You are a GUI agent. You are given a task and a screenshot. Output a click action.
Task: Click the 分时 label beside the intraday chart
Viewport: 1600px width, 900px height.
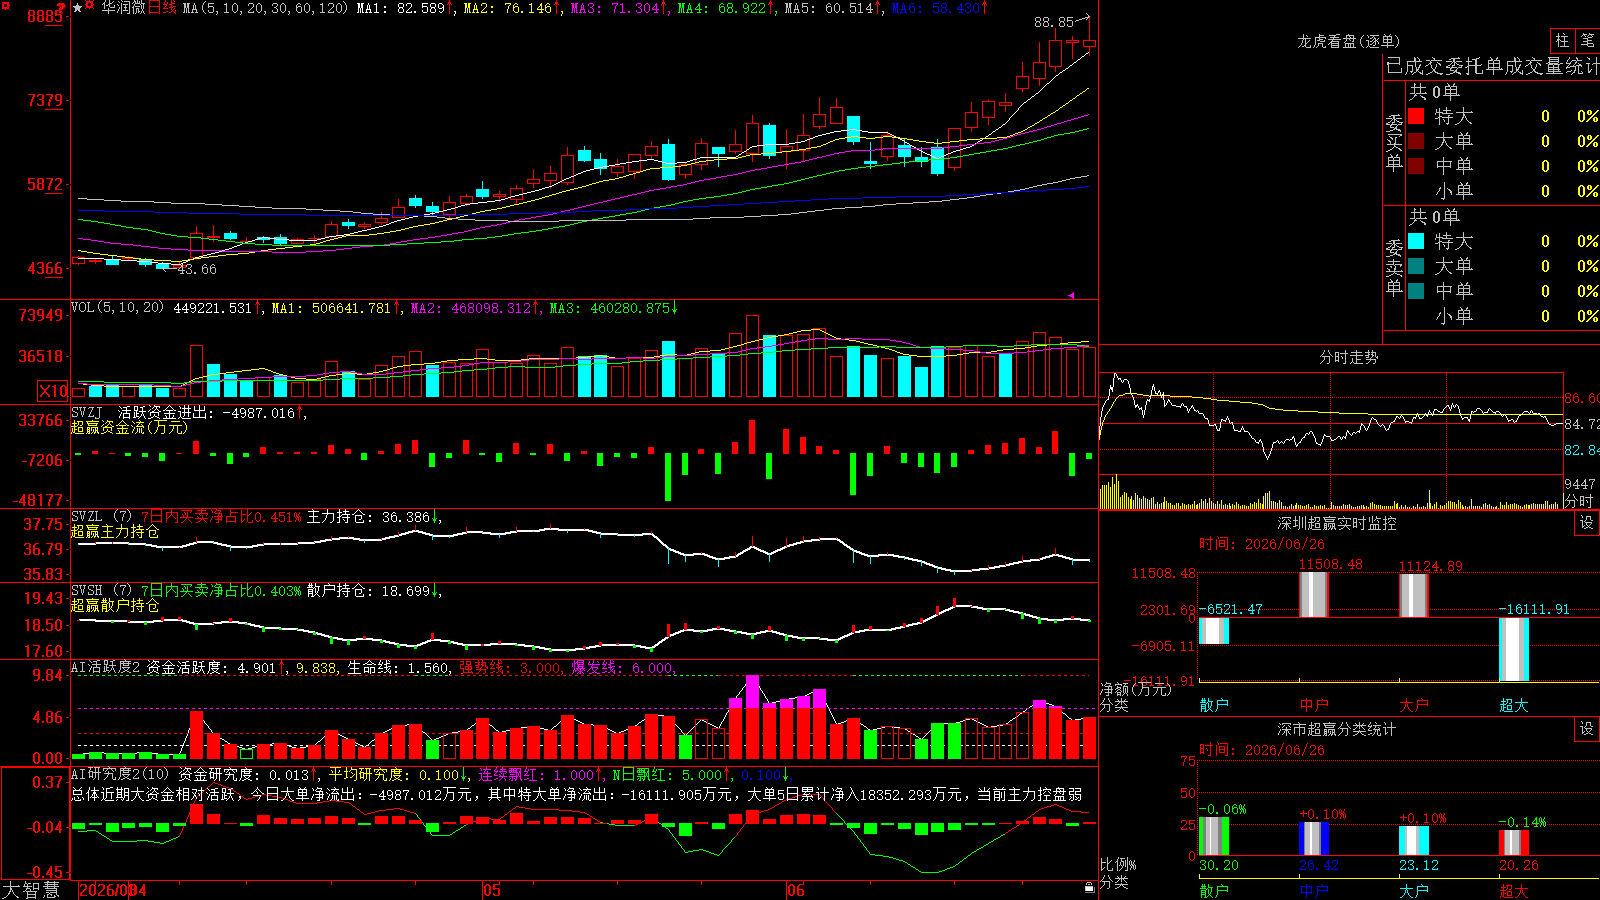(1579, 501)
